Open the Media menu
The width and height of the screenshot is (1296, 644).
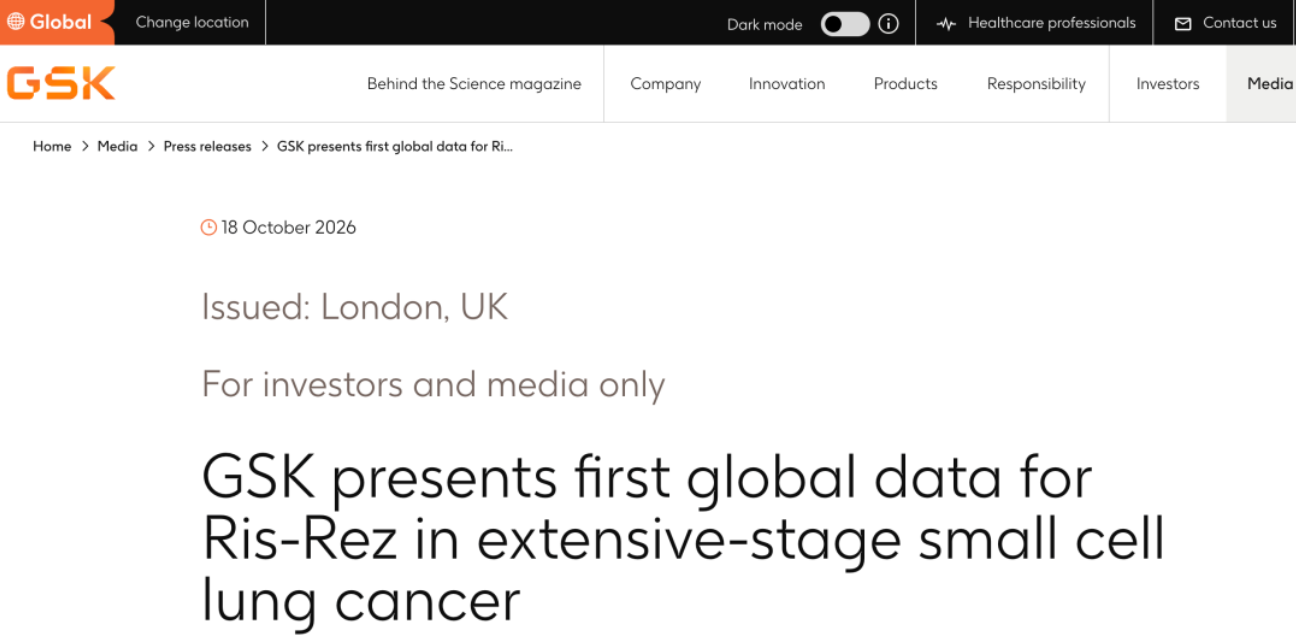pyautogui.click(x=1270, y=84)
